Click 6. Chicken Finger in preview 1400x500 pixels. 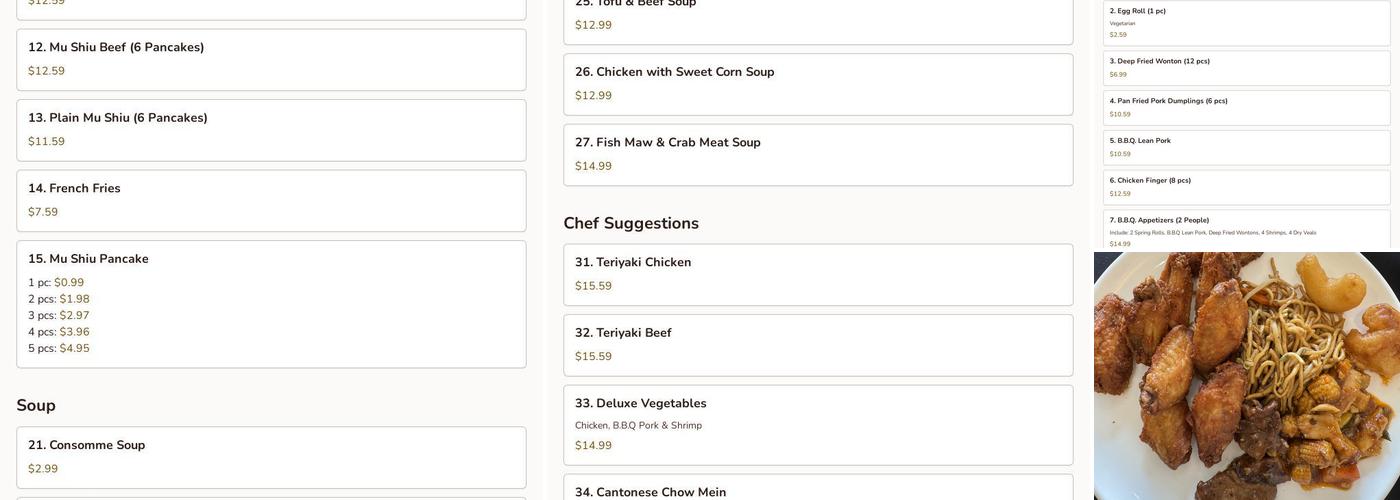[x=1246, y=187]
